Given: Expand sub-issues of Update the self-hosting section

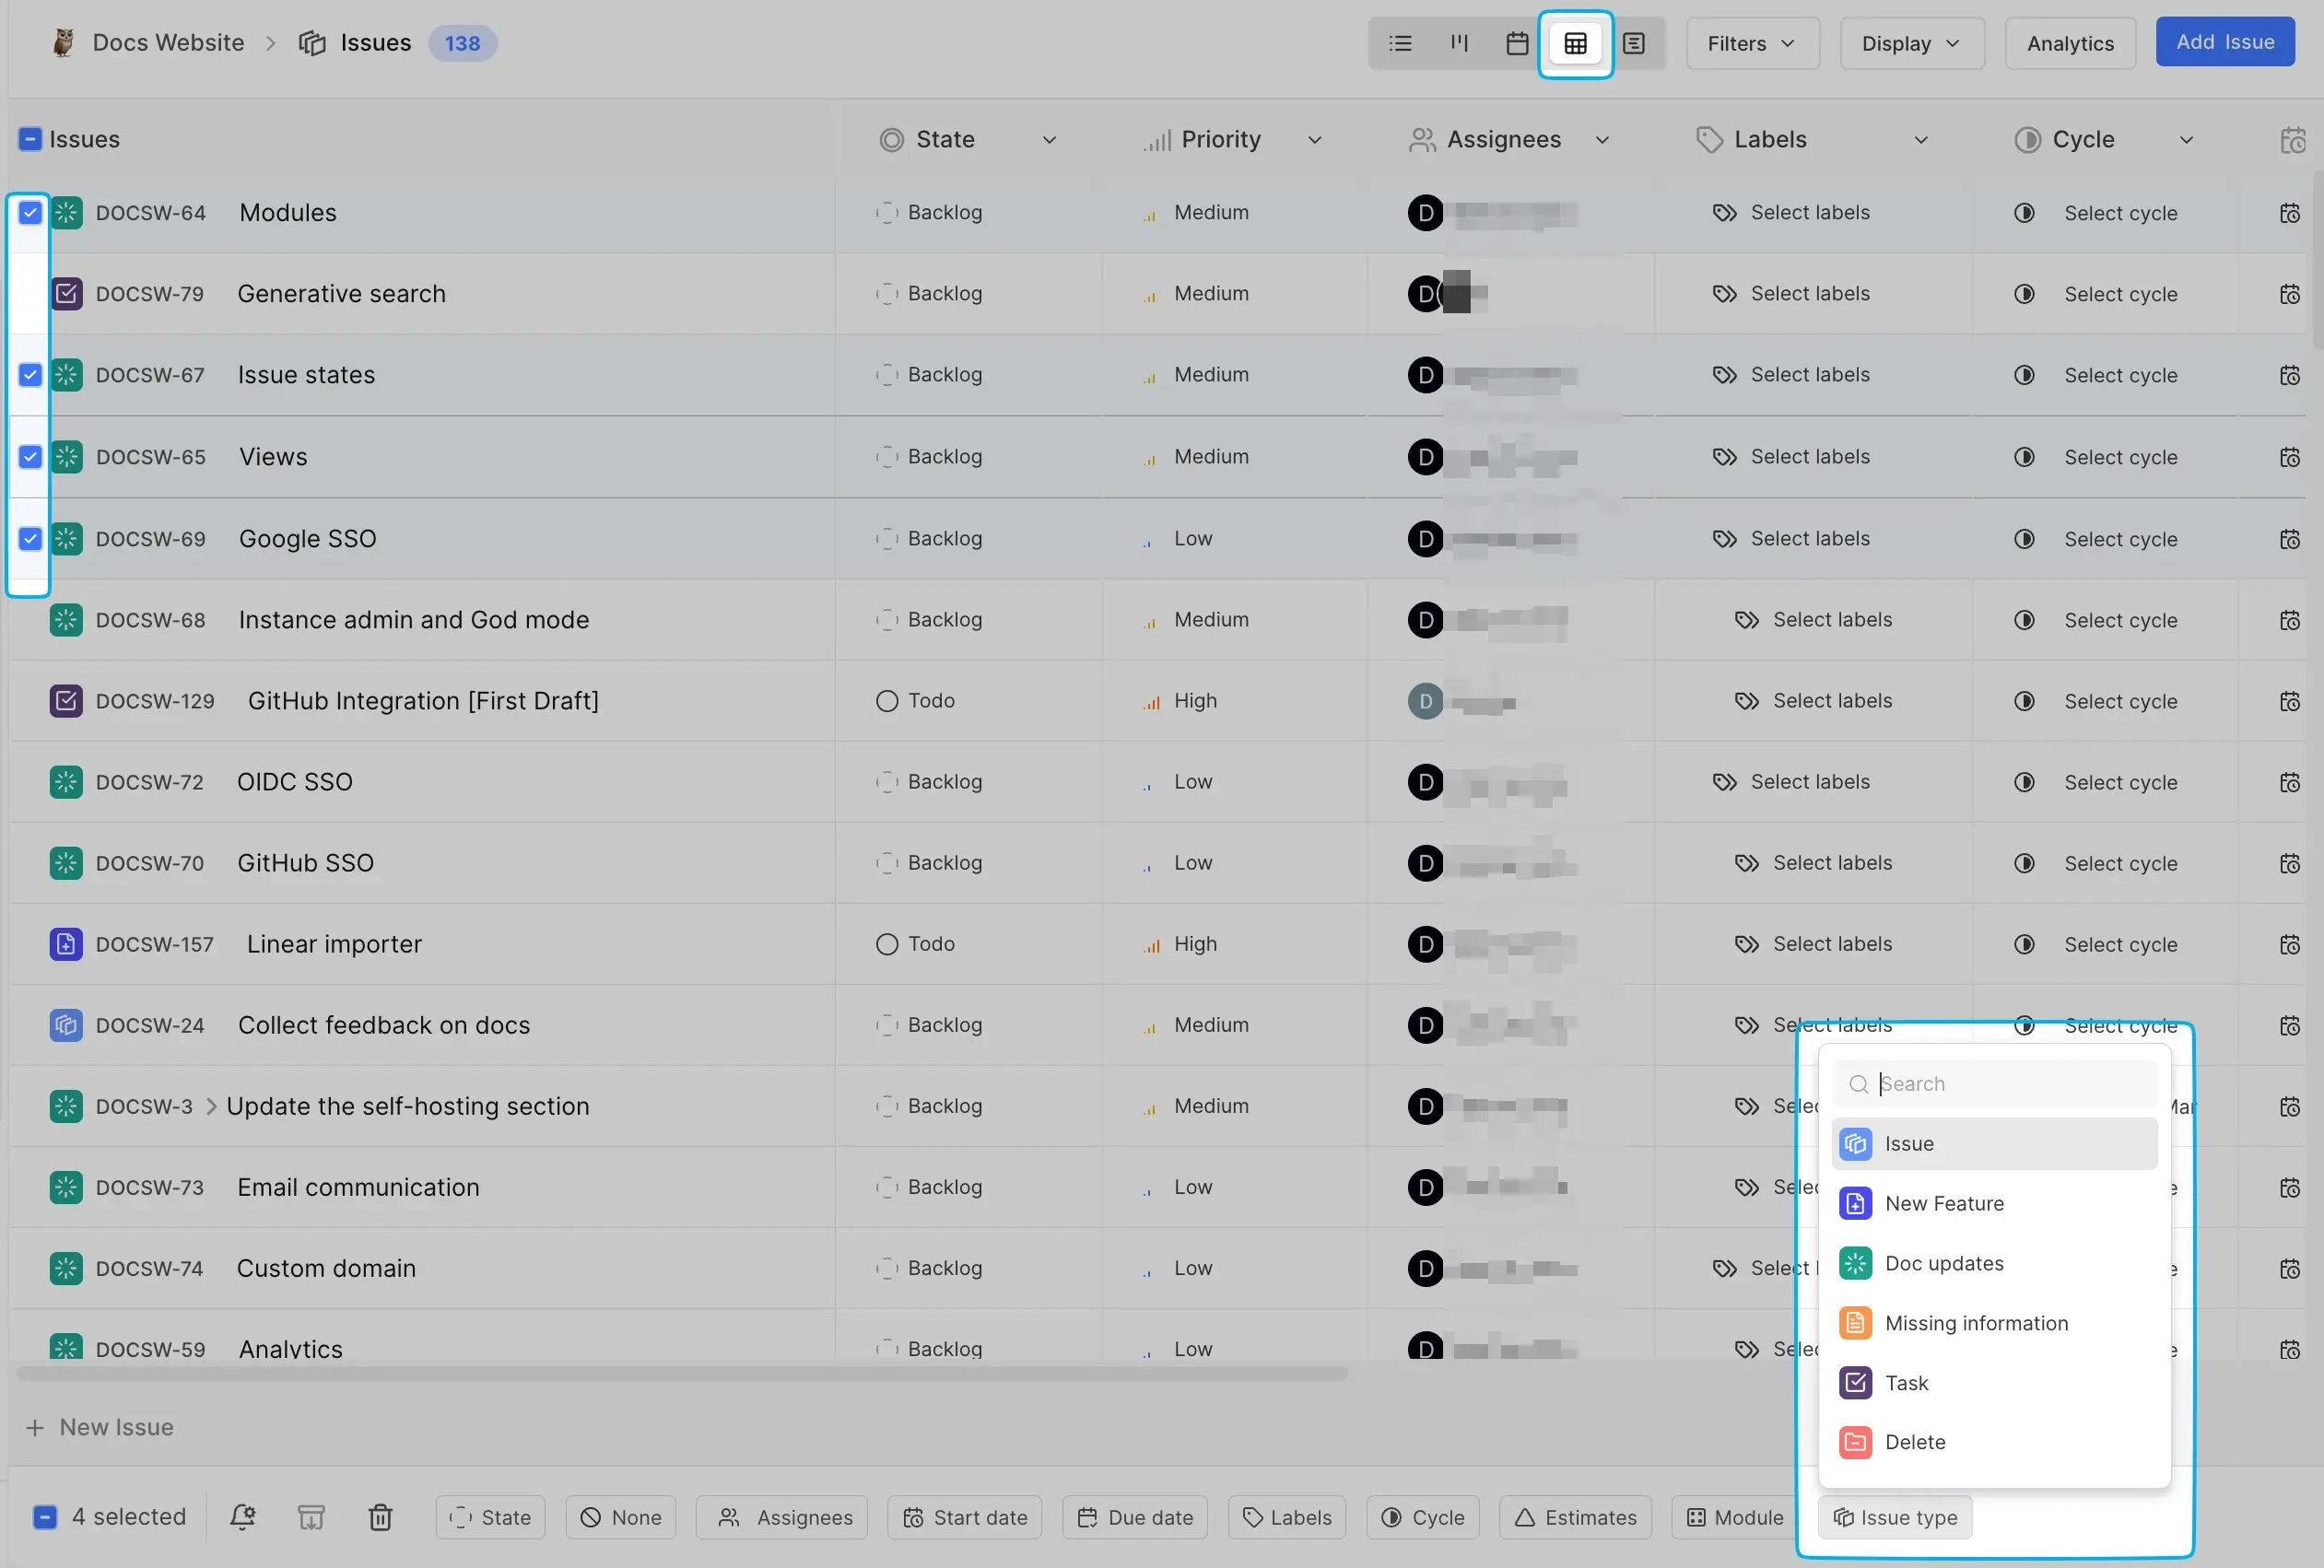Looking at the screenshot, I should 211,1106.
